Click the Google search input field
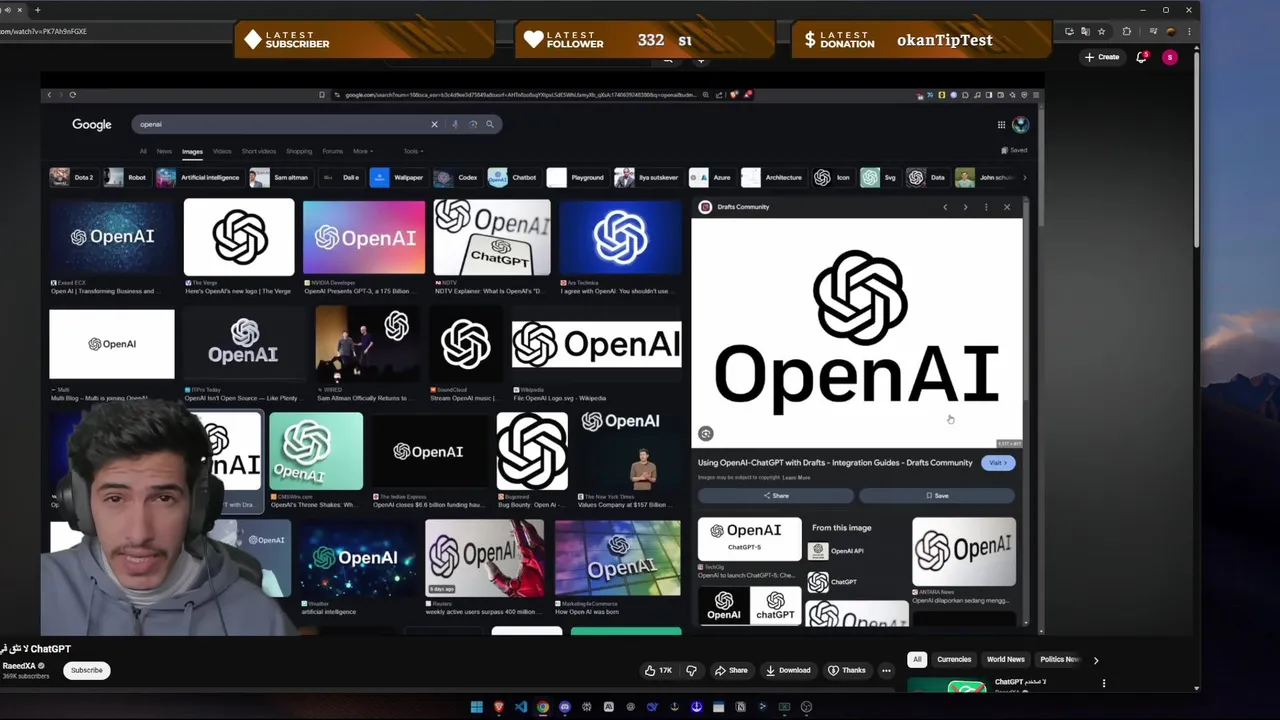The image size is (1280, 720). click(x=280, y=124)
